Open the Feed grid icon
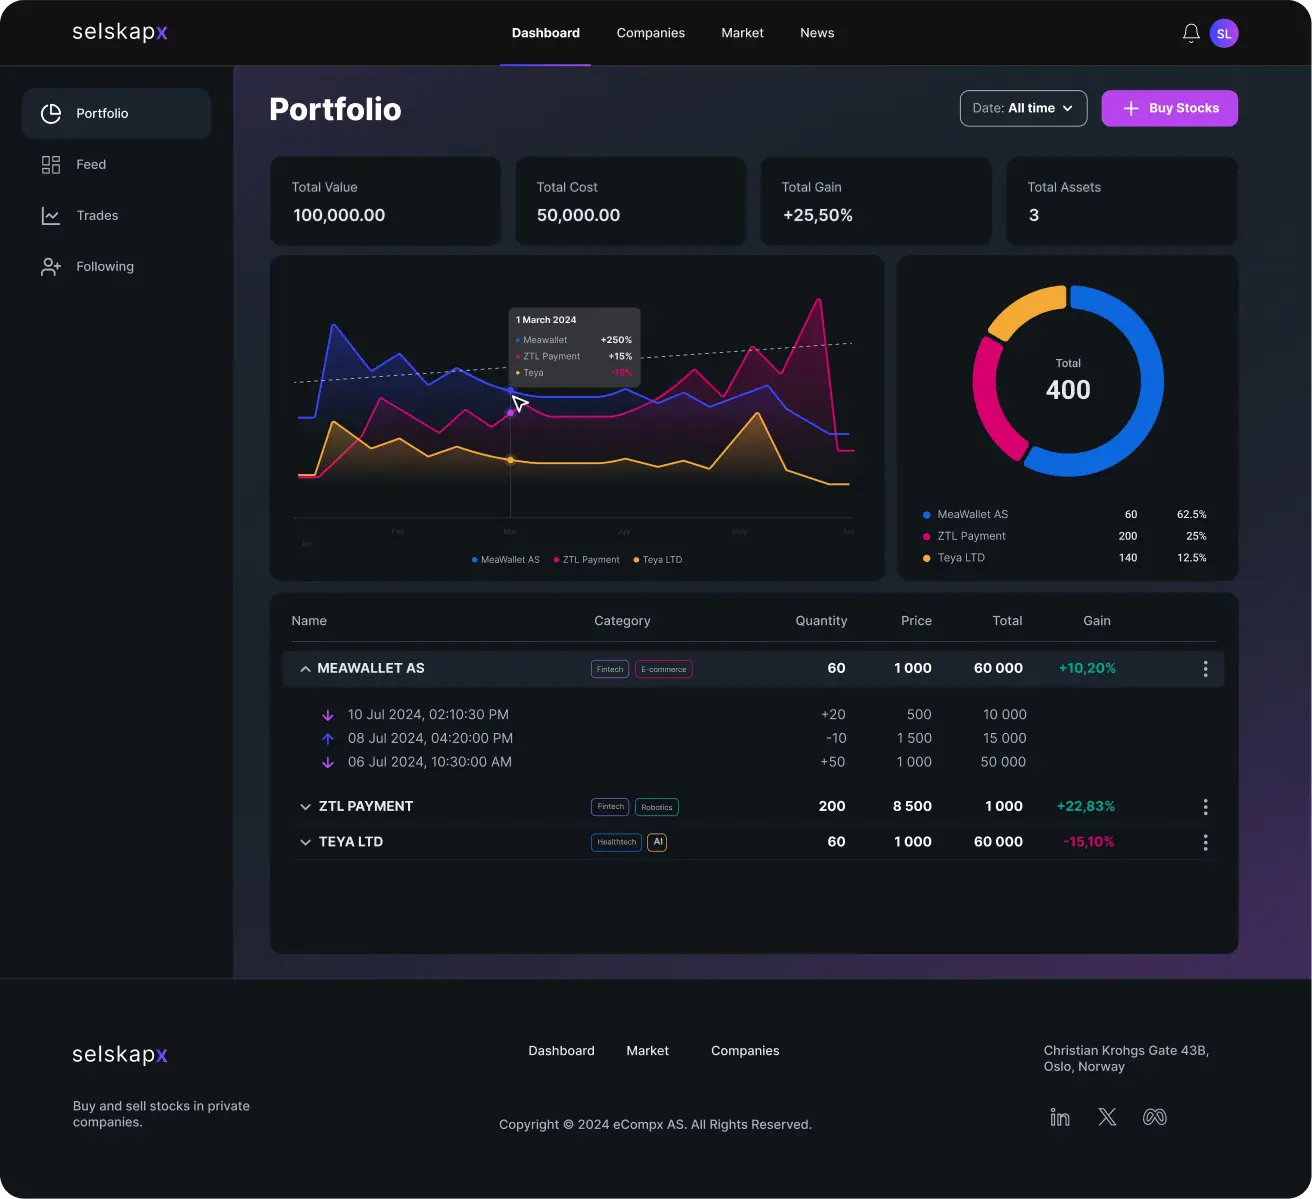The image size is (1312, 1199). (x=51, y=165)
